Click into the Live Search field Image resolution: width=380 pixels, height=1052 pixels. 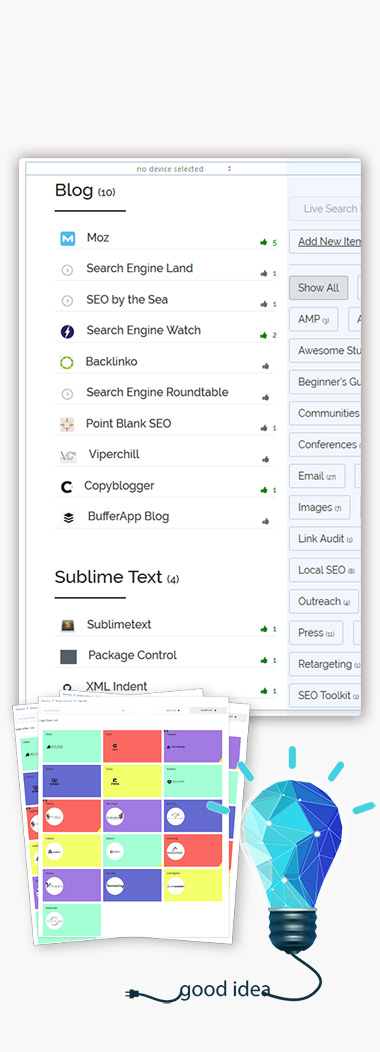(325, 209)
